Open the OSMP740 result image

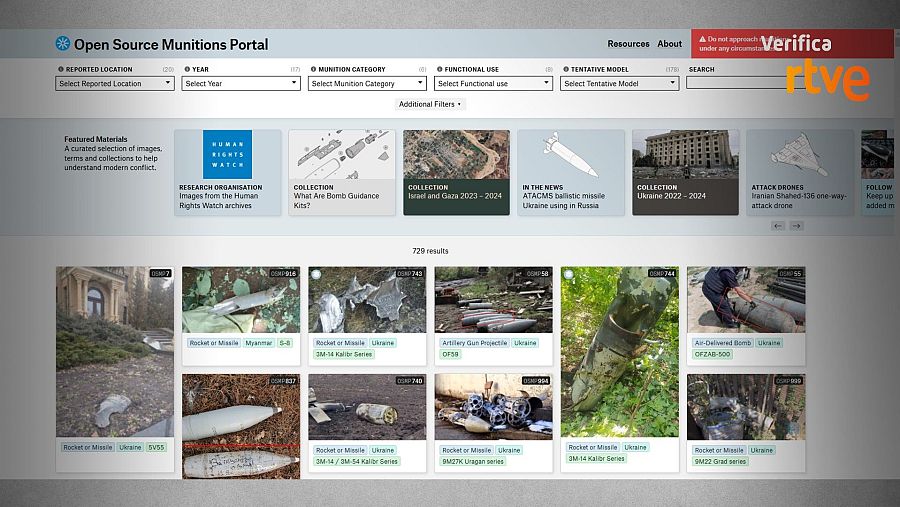[x=367, y=407]
